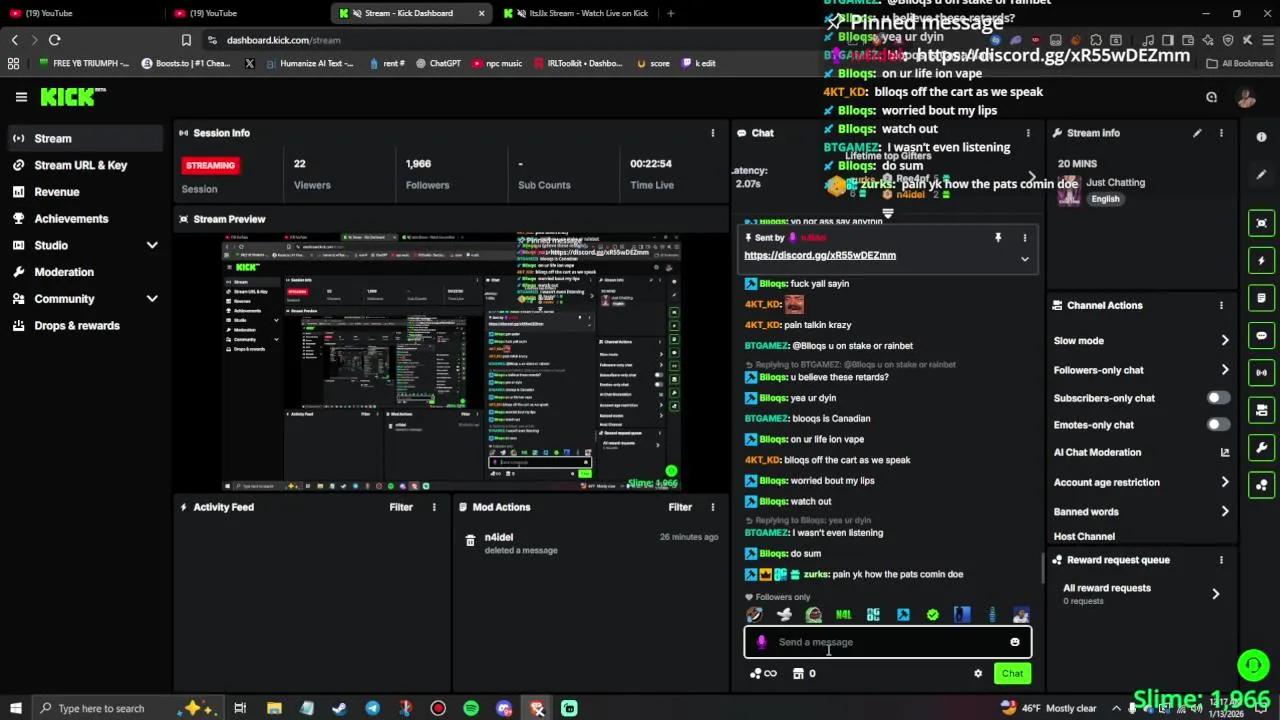
Task: Open Banned words arrow
Action: coord(1224,512)
